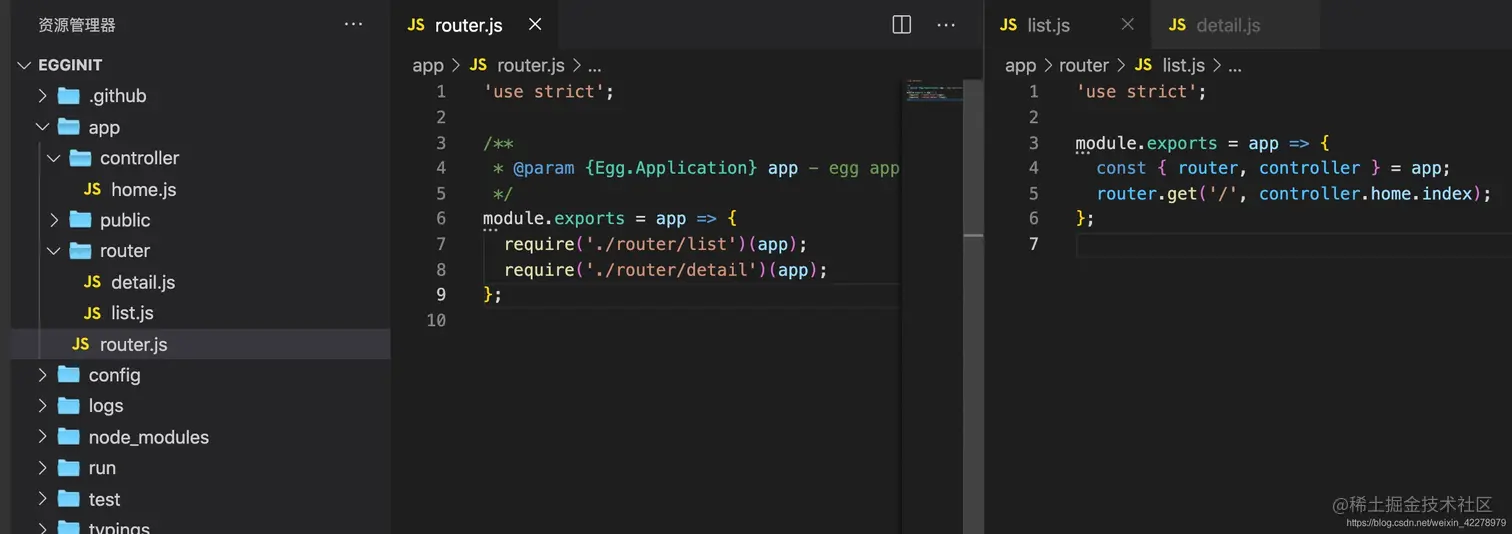Click the node_modules folder icon
This screenshot has height=534, width=1512.
[x=68, y=437]
